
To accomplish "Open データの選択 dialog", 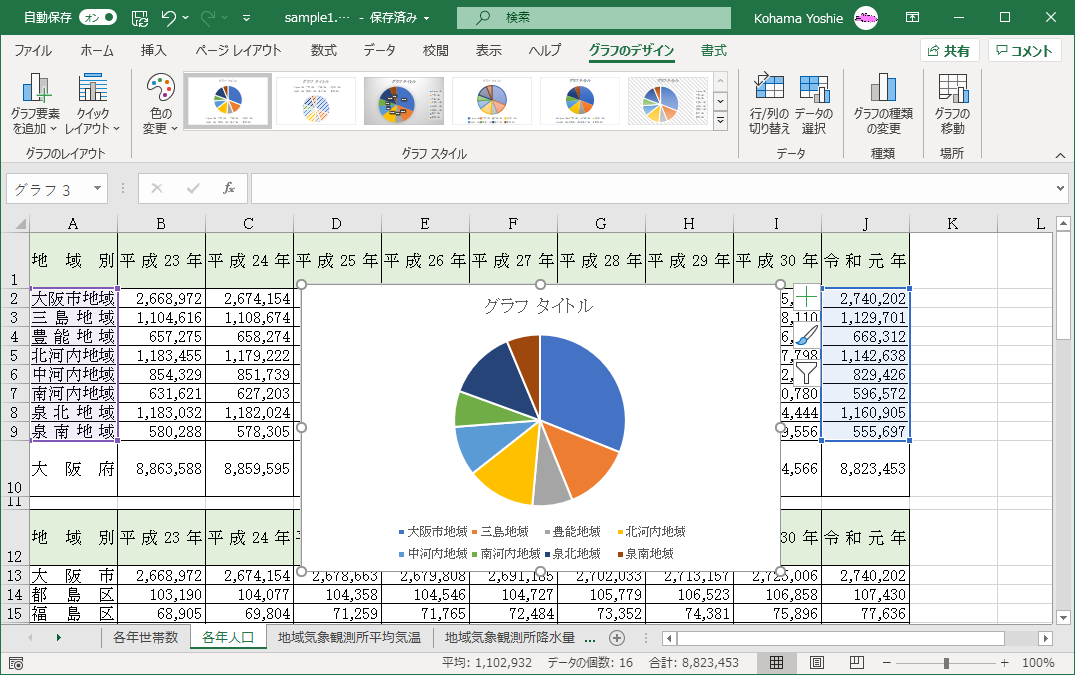I will pos(814,104).
